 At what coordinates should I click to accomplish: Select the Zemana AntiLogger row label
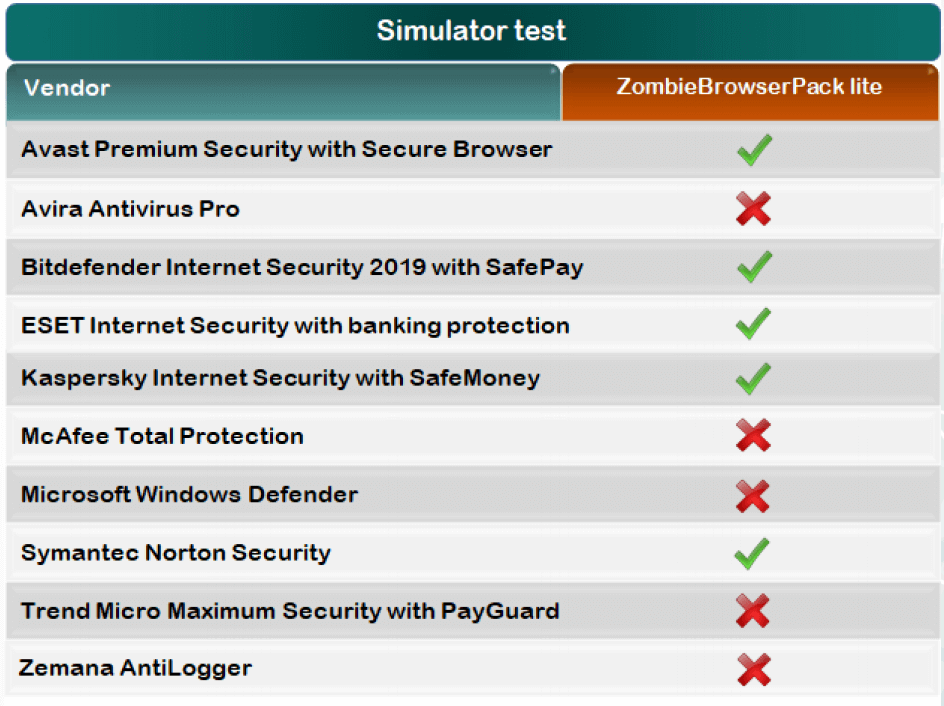point(136,668)
